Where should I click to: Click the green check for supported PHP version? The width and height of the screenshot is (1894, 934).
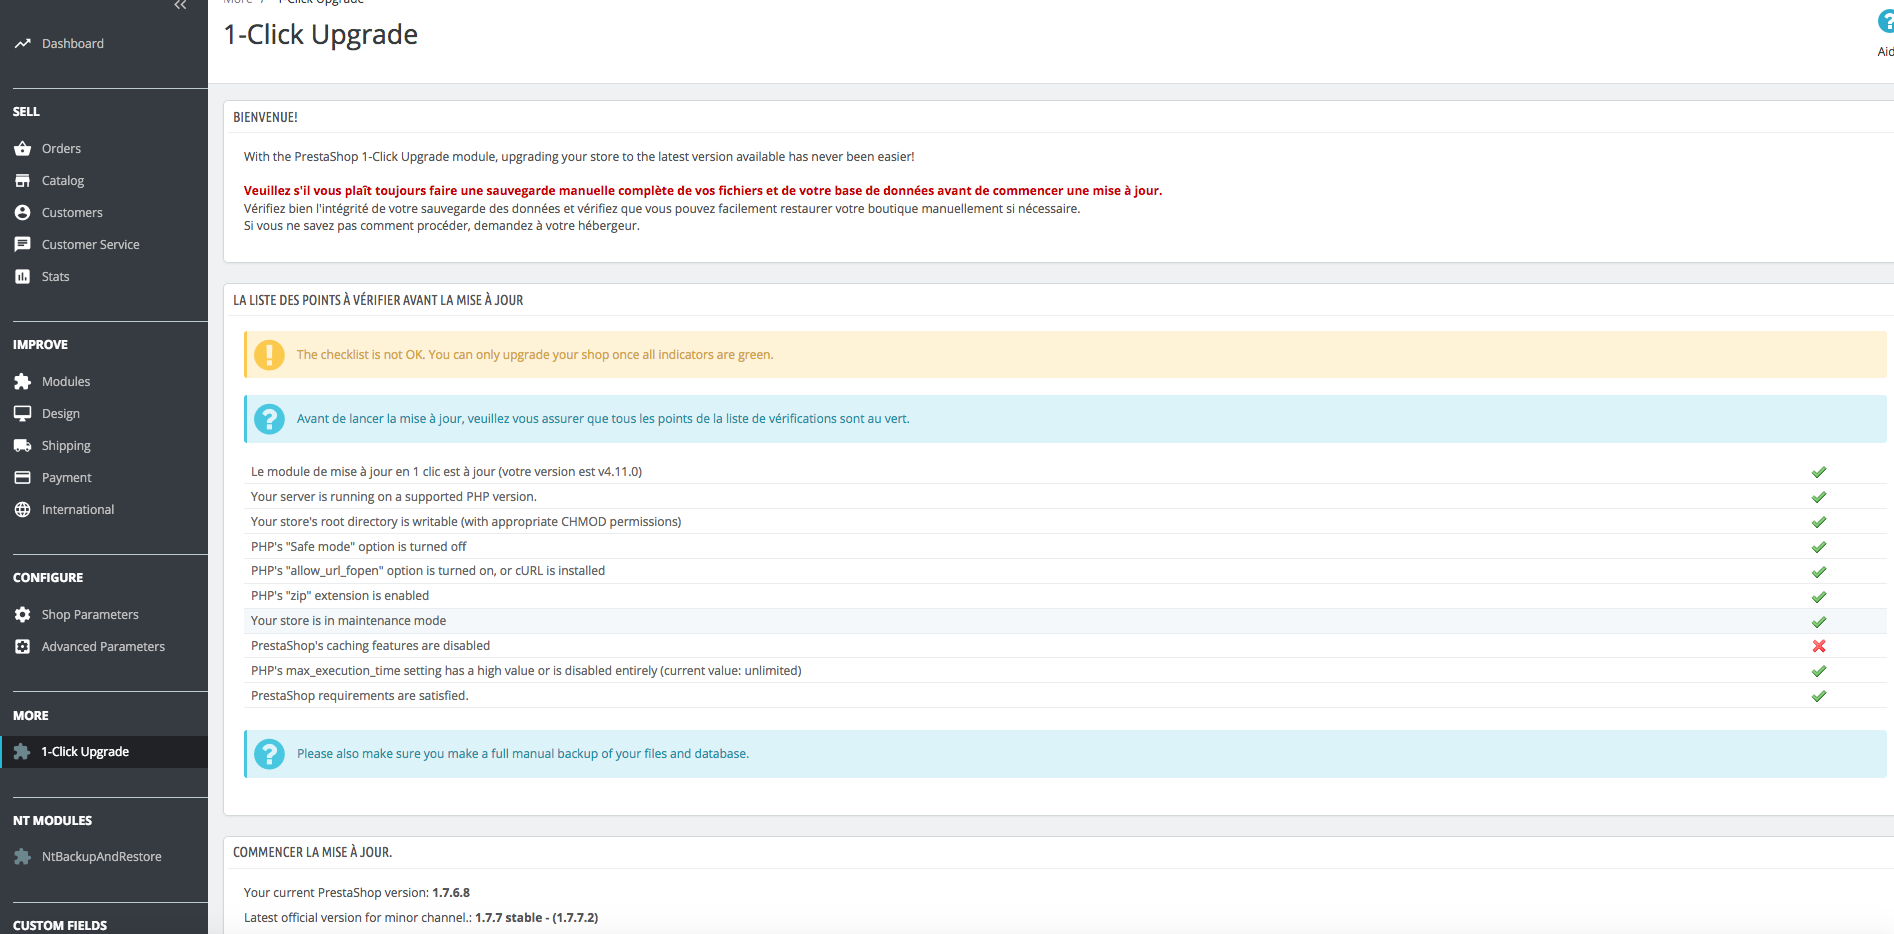click(x=1819, y=497)
